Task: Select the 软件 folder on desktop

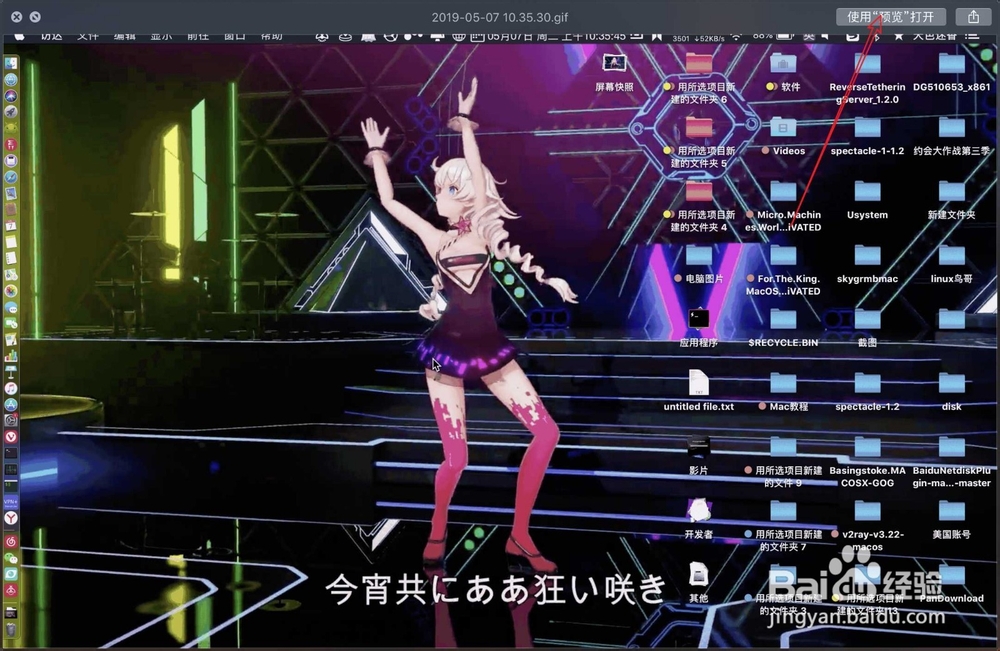Action: pyautogui.click(x=783, y=72)
